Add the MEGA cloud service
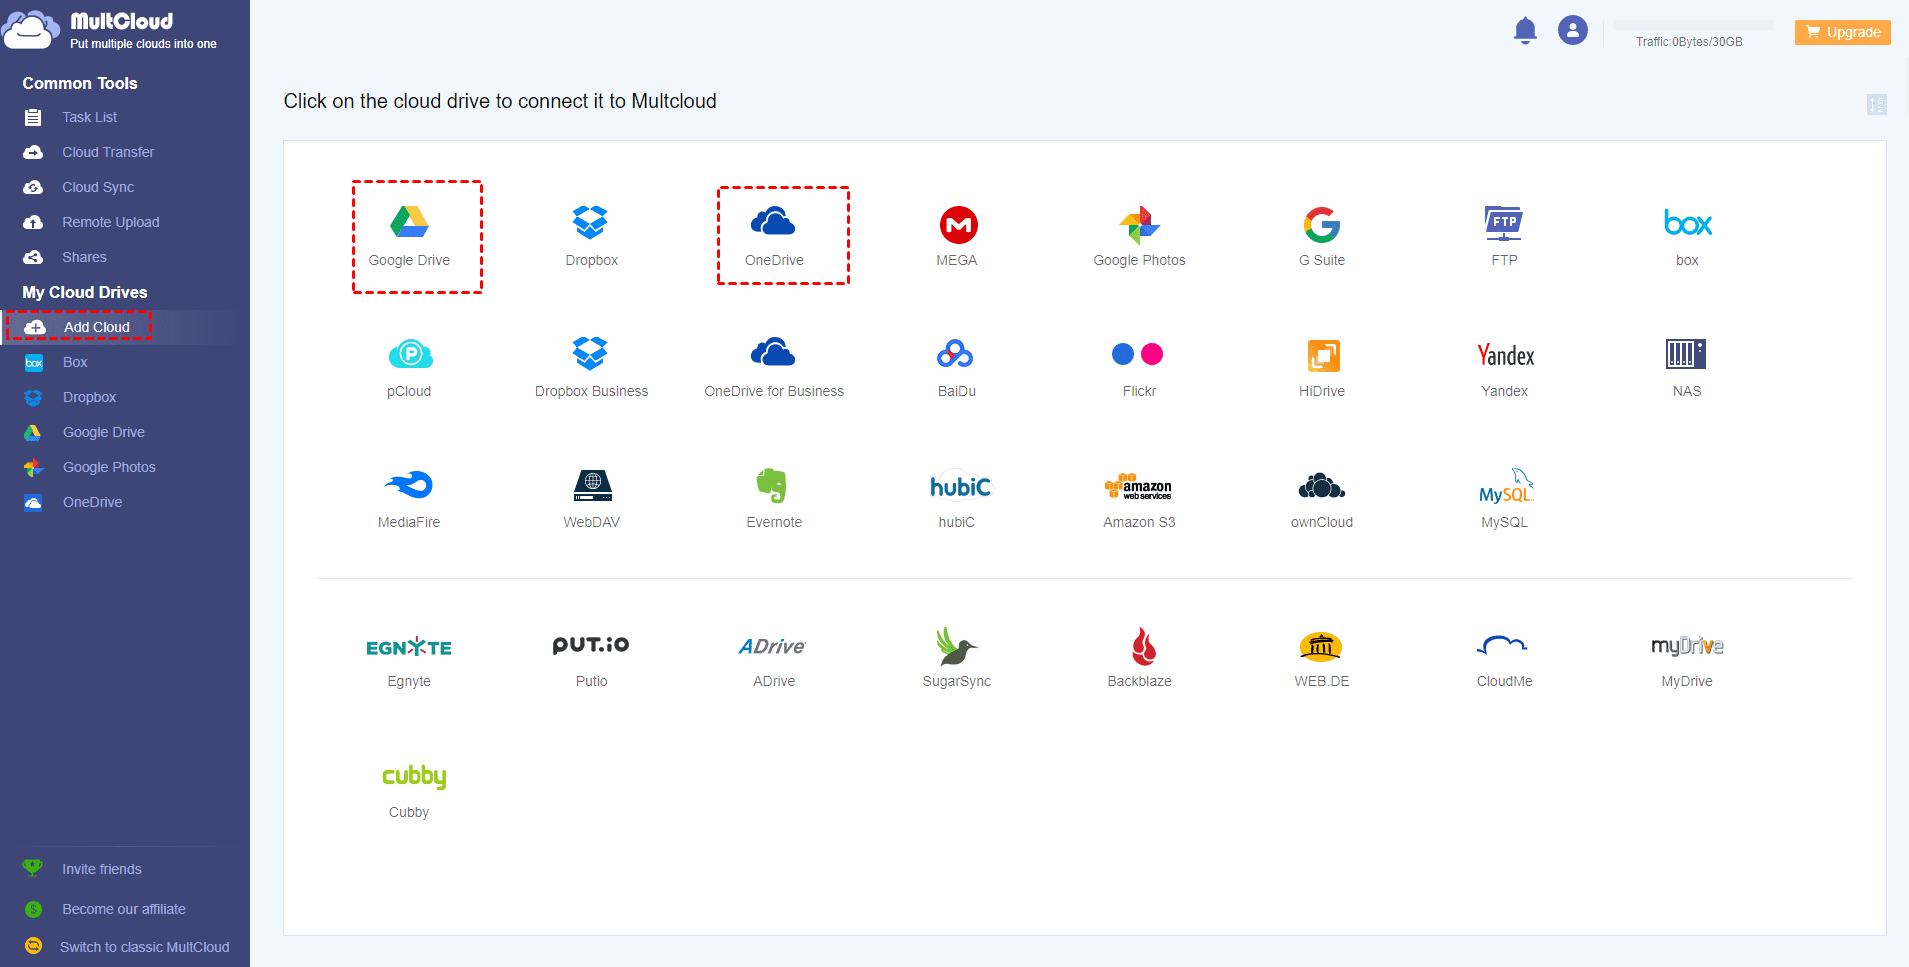The image size is (1909, 967). (x=956, y=235)
